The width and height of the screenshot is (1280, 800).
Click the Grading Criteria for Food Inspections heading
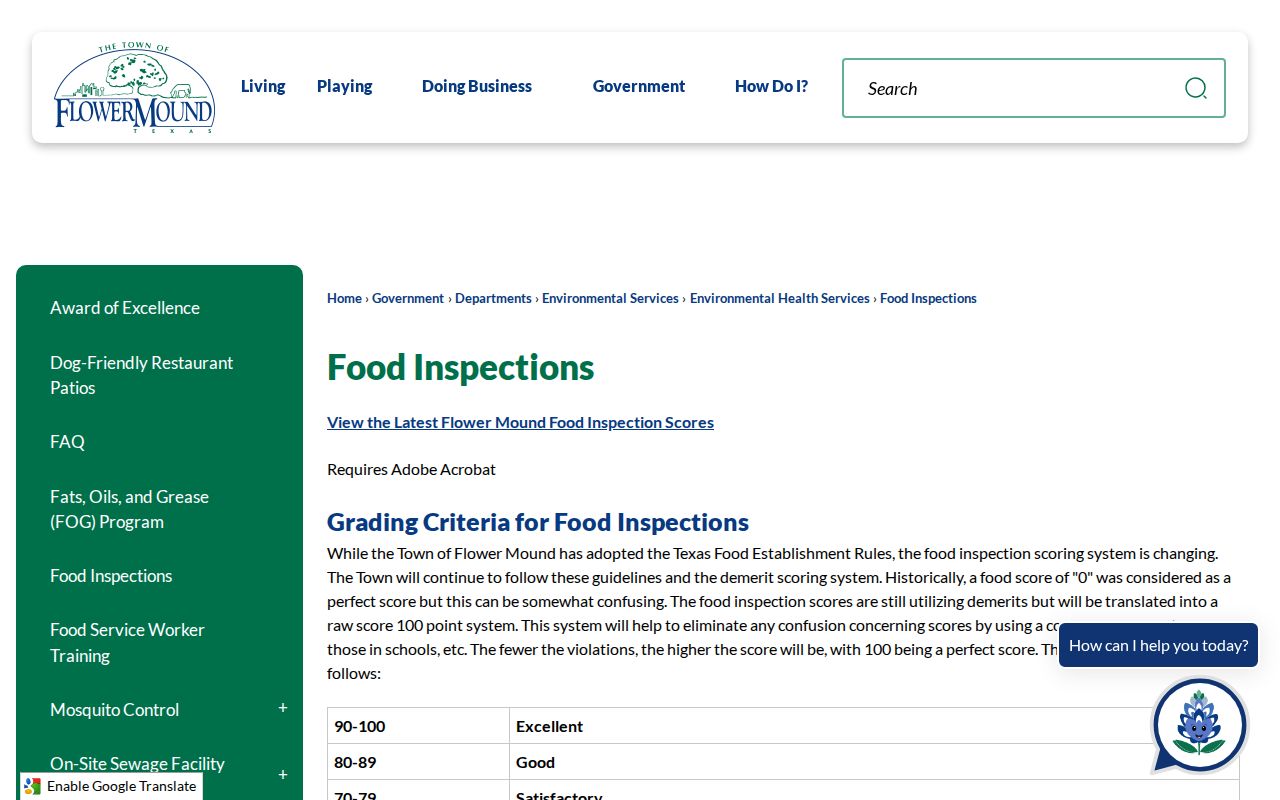coord(538,522)
